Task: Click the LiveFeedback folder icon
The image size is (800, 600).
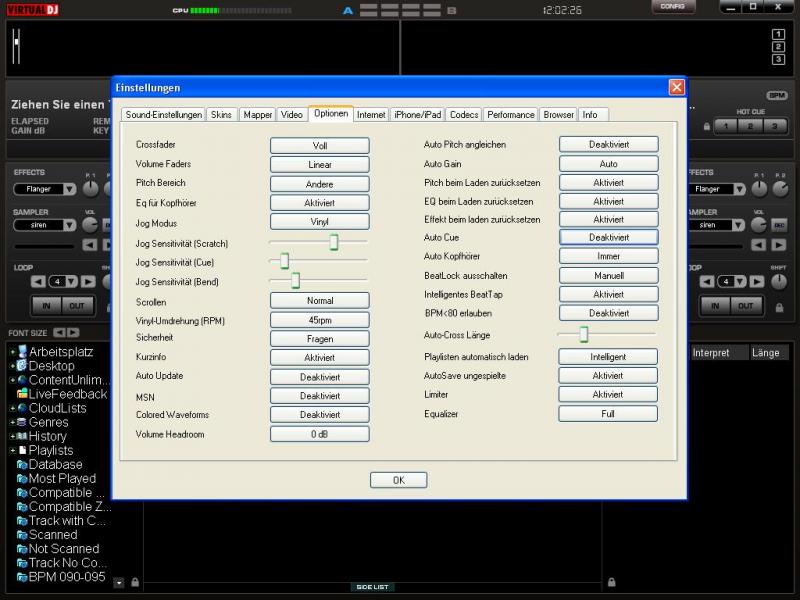Action: coord(21,394)
